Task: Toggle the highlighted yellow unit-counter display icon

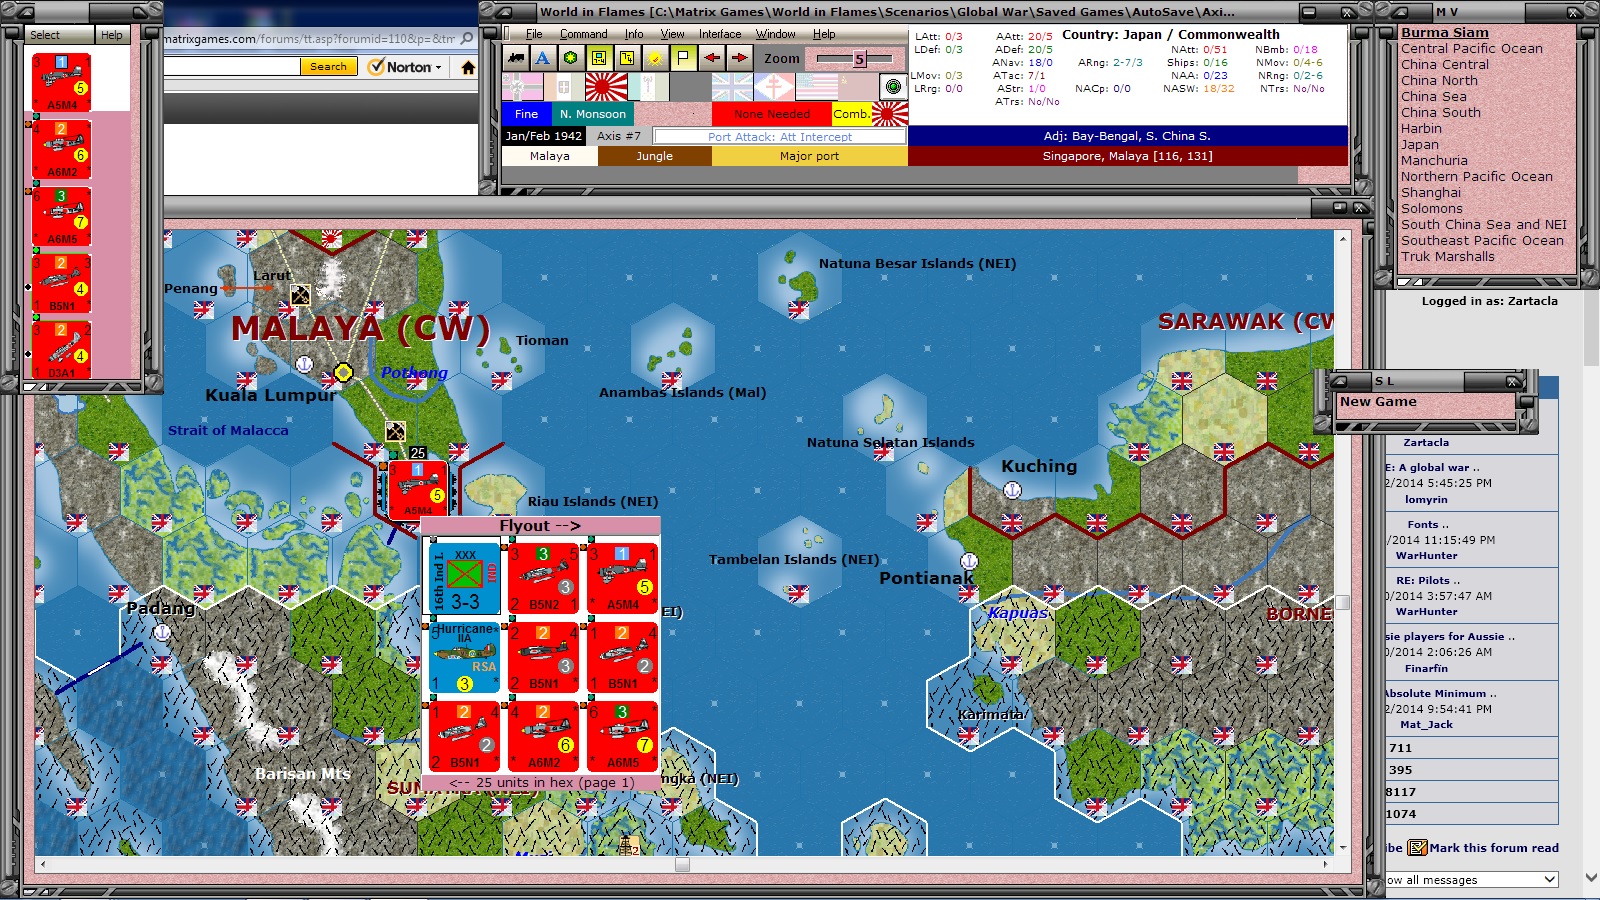Action: pos(599,59)
